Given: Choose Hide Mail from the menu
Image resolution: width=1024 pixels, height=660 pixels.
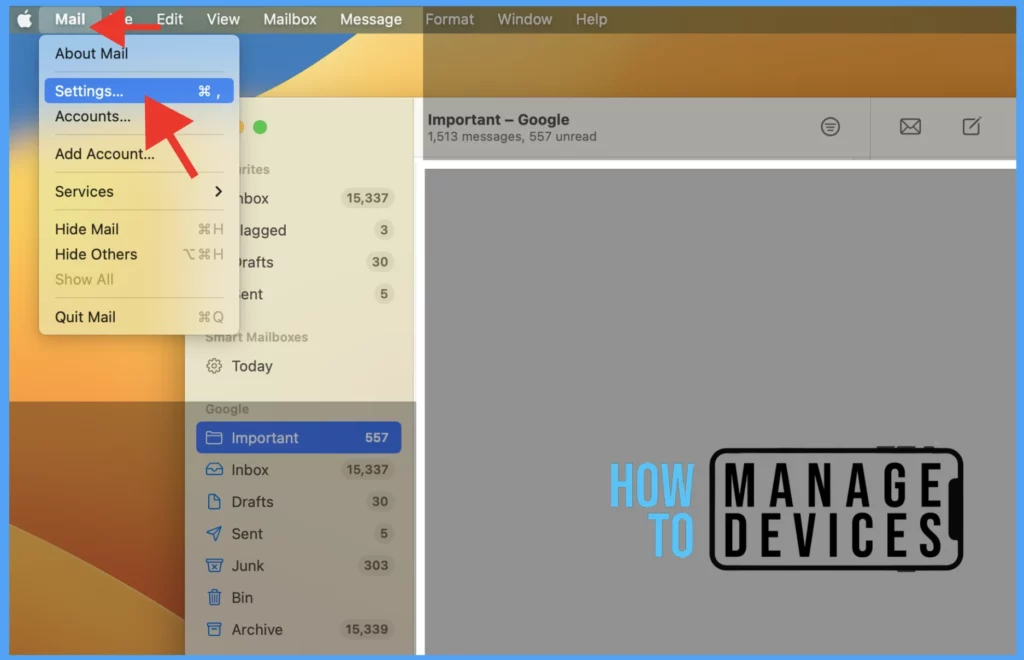Looking at the screenshot, I should tap(139, 229).
